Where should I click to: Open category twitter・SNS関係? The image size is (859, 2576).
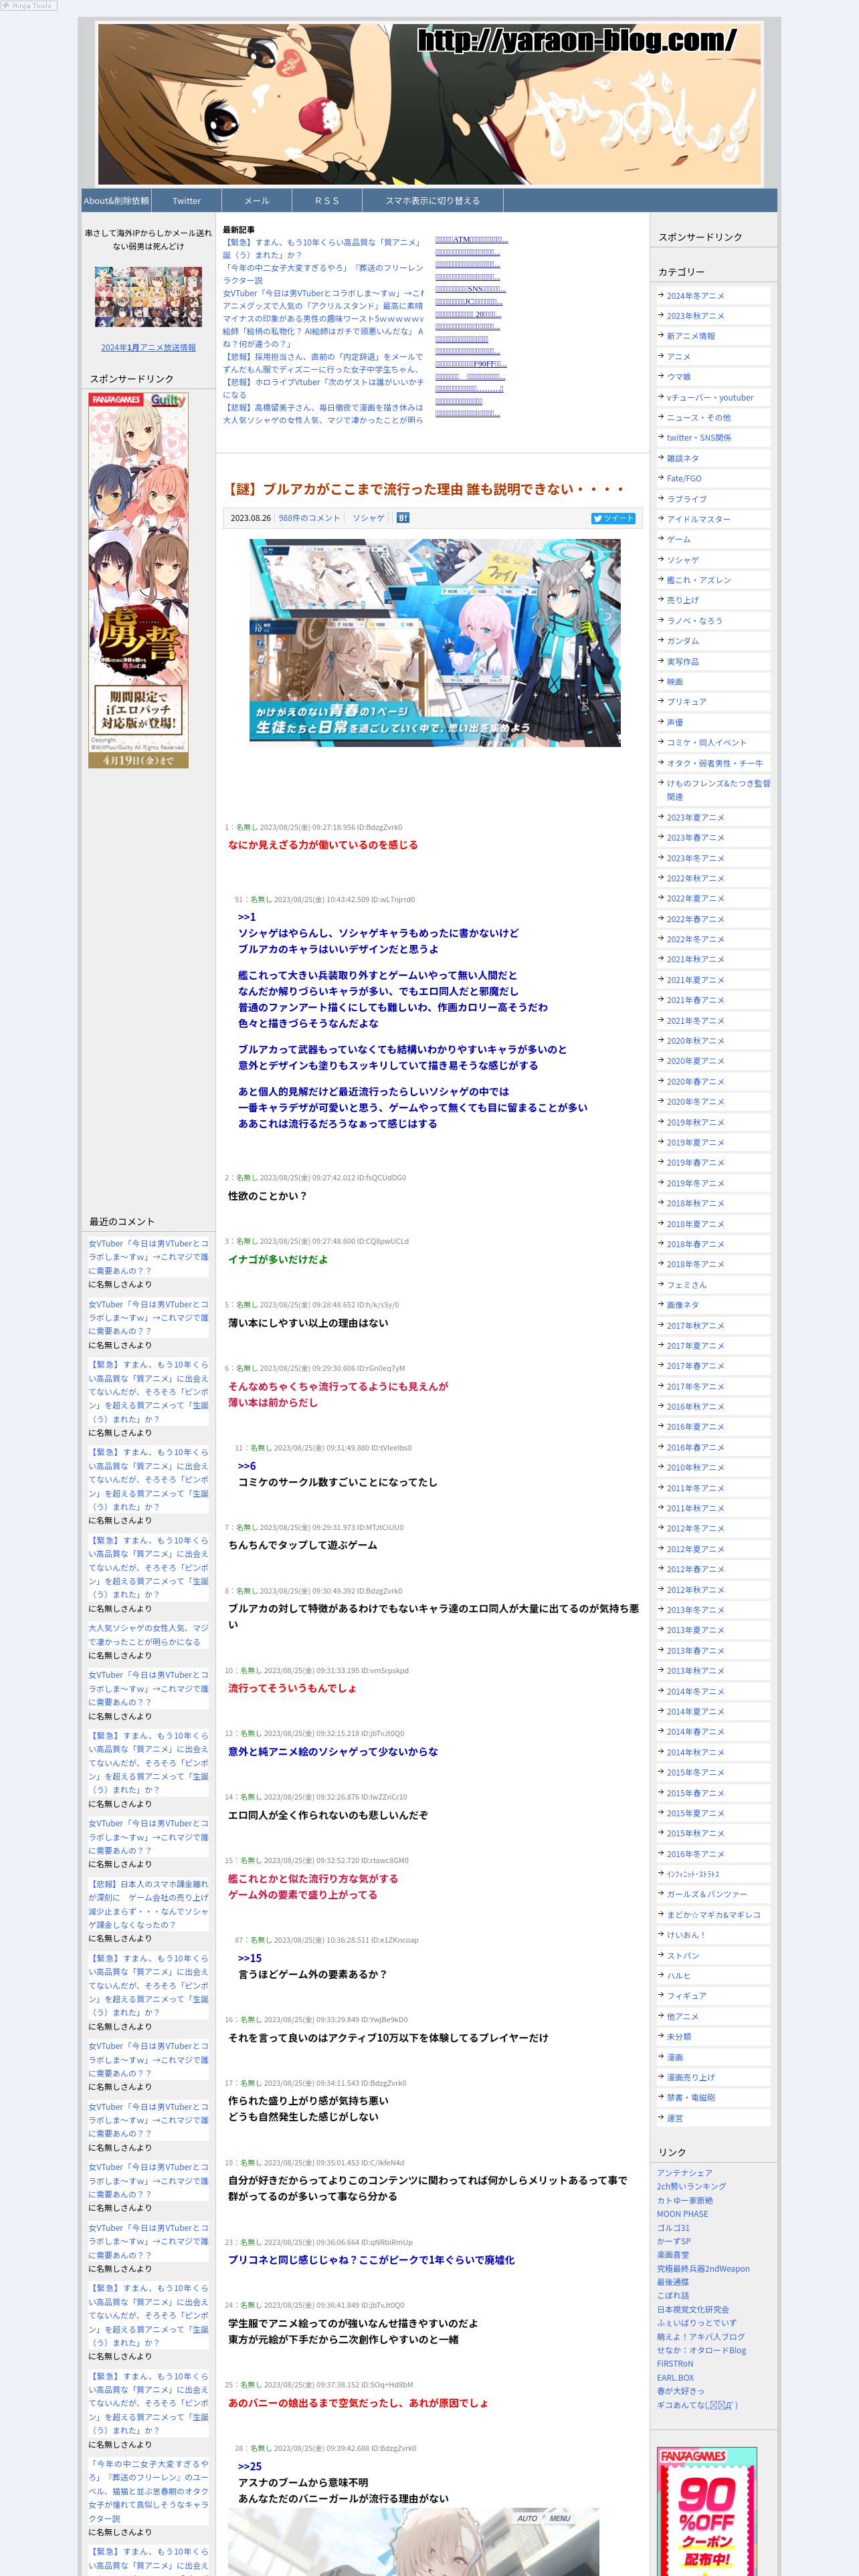(x=699, y=438)
